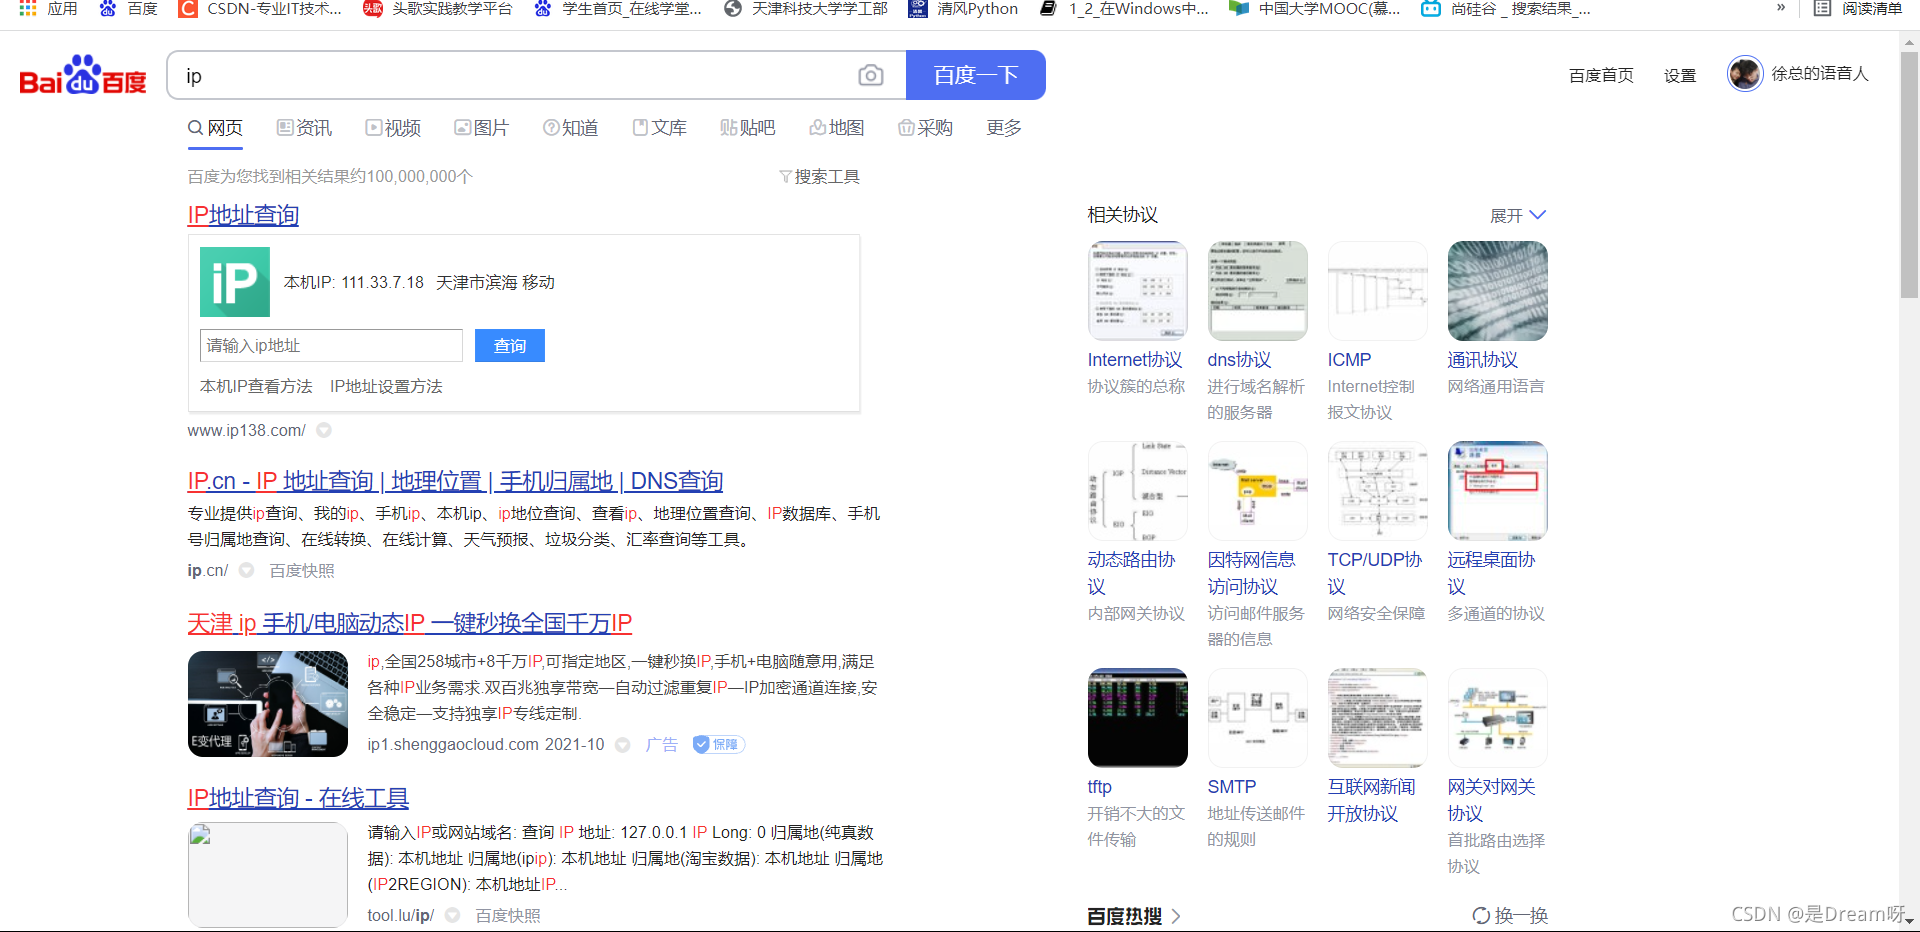
Task: Open the E变代理 ad thumbnail
Action: [268, 704]
